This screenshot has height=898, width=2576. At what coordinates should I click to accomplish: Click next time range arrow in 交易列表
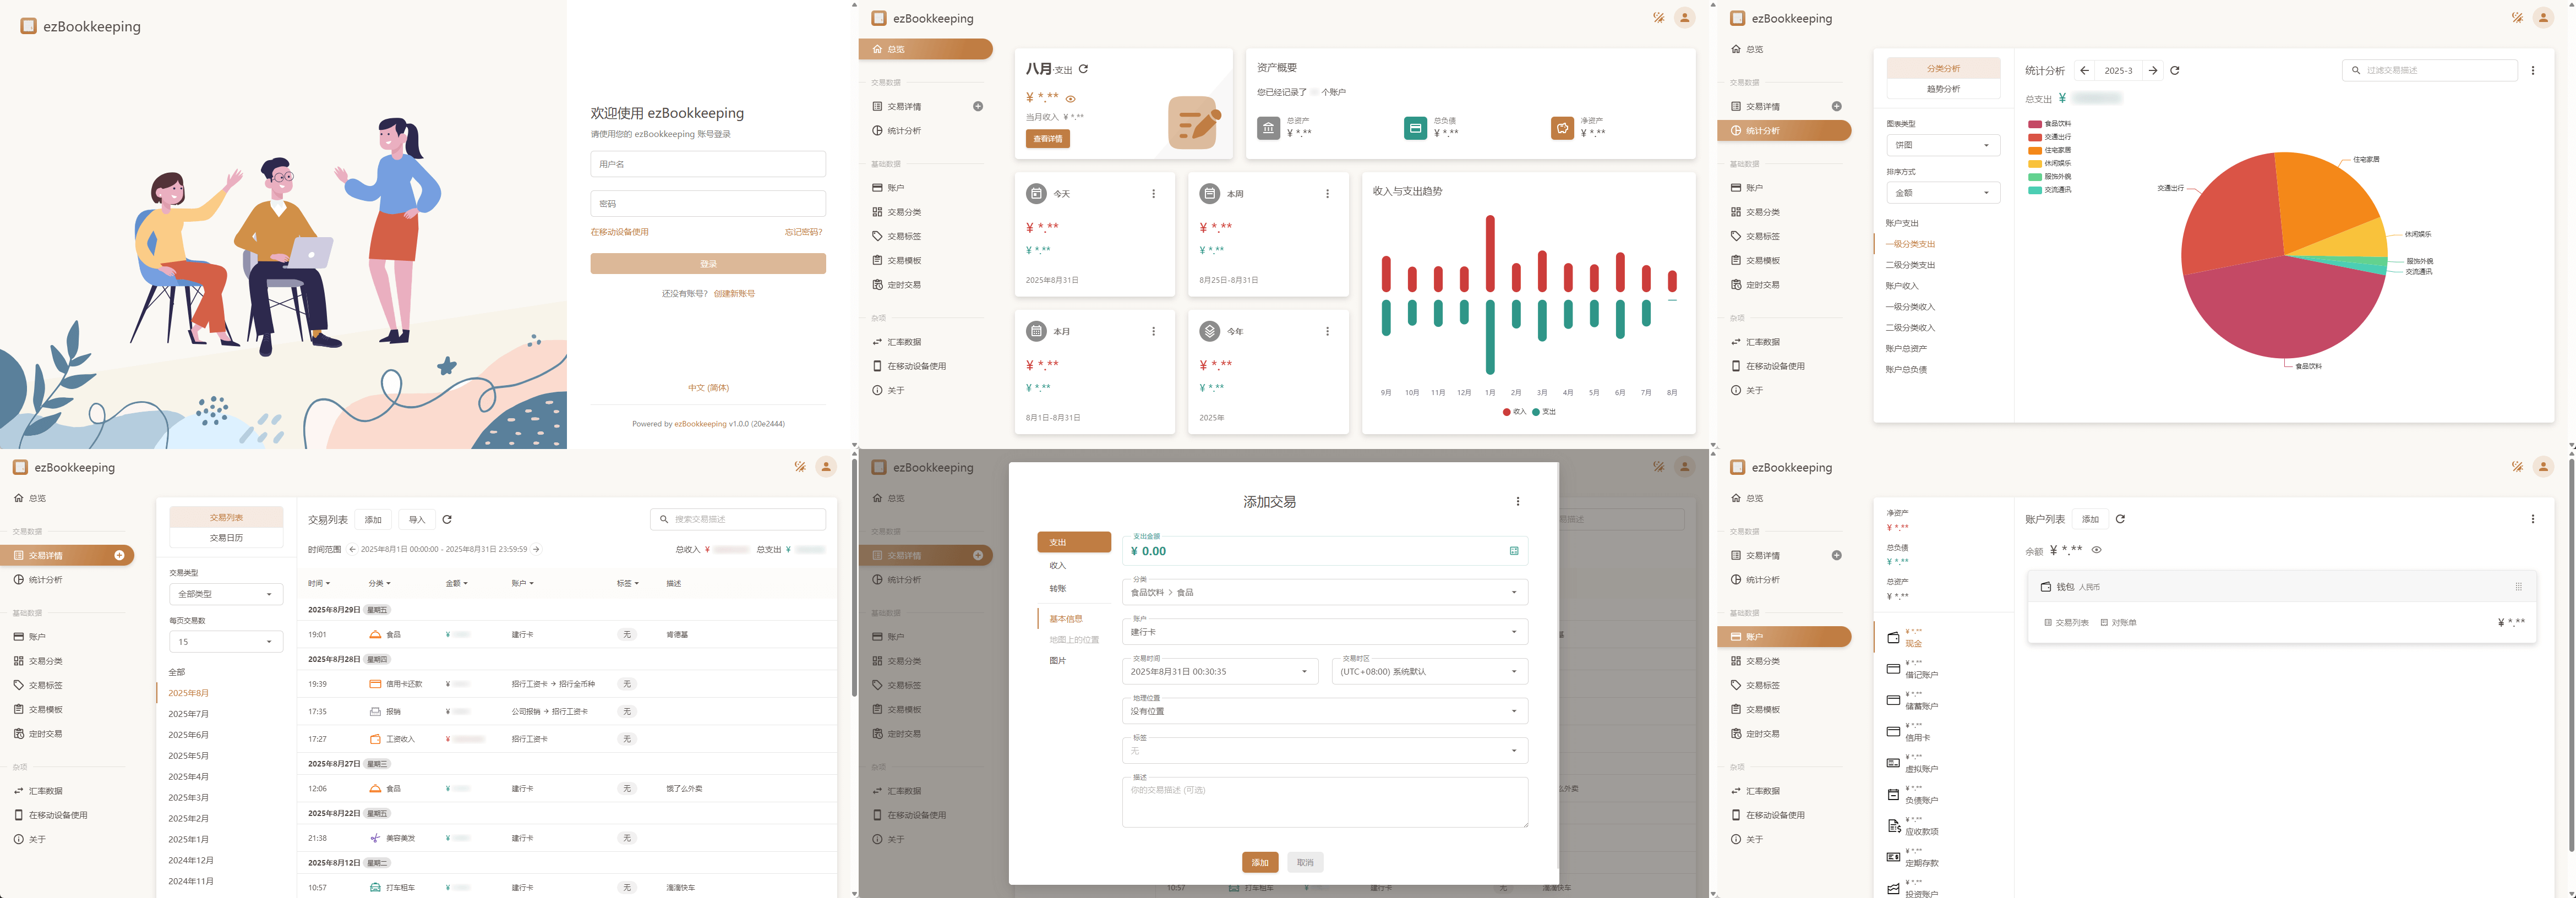click(536, 549)
